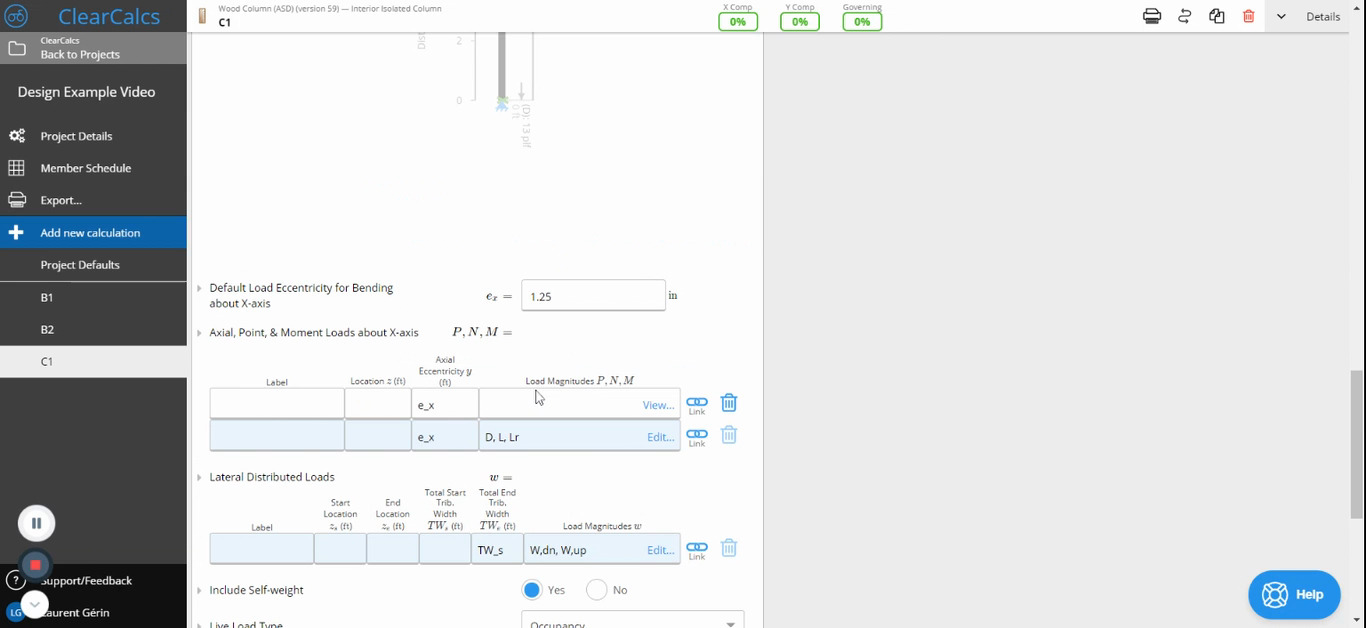Click the TW_s Total End Trib. Width field
1366x628 pixels.
pos(497,549)
